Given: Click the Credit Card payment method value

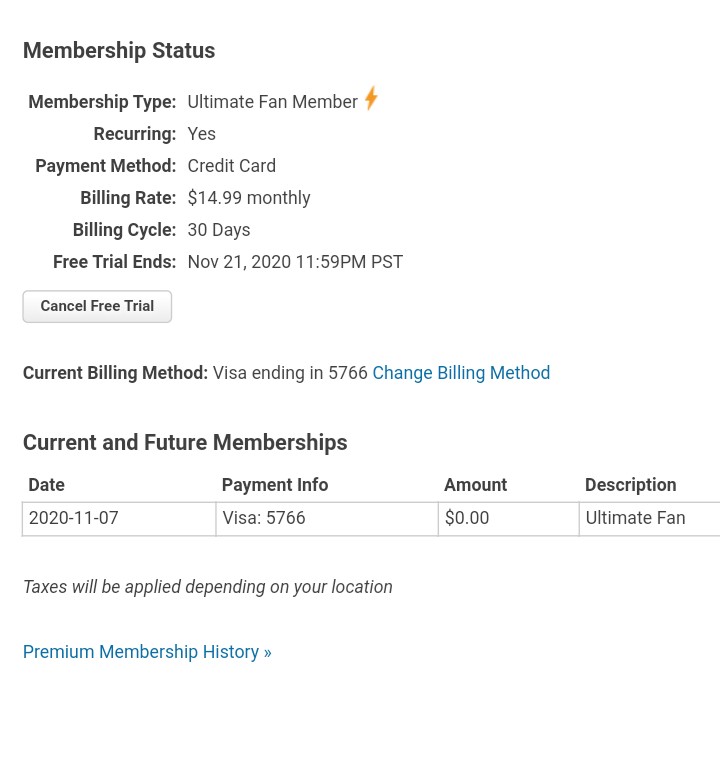Looking at the screenshot, I should pyautogui.click(x=232, y=166).
